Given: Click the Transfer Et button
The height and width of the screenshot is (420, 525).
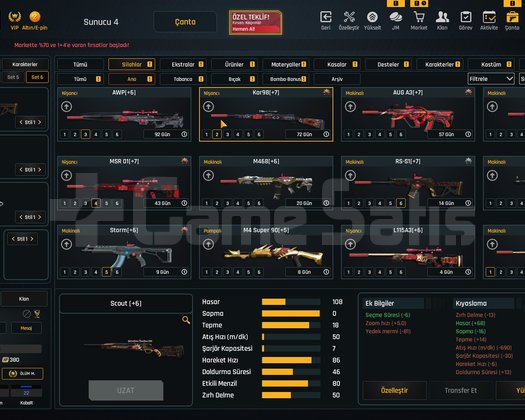Looking at the screenshot, I should pos(461,390).
